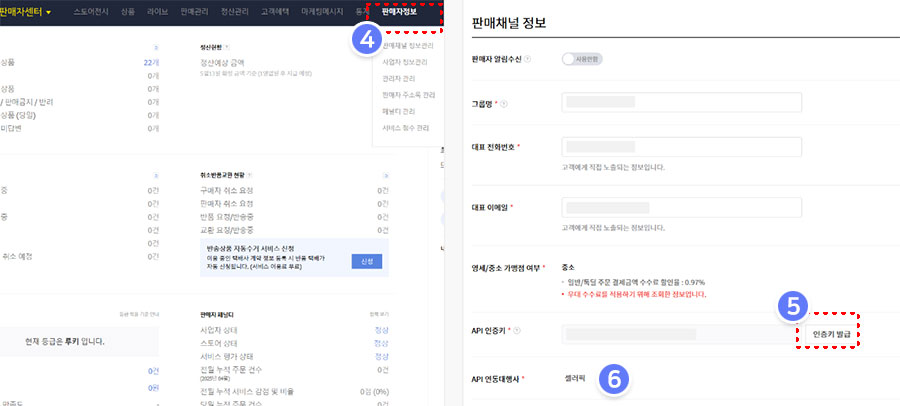Click the 0건 count beside 교환 요청/반송중
900x406 pixels.
[x=383, y=230]
